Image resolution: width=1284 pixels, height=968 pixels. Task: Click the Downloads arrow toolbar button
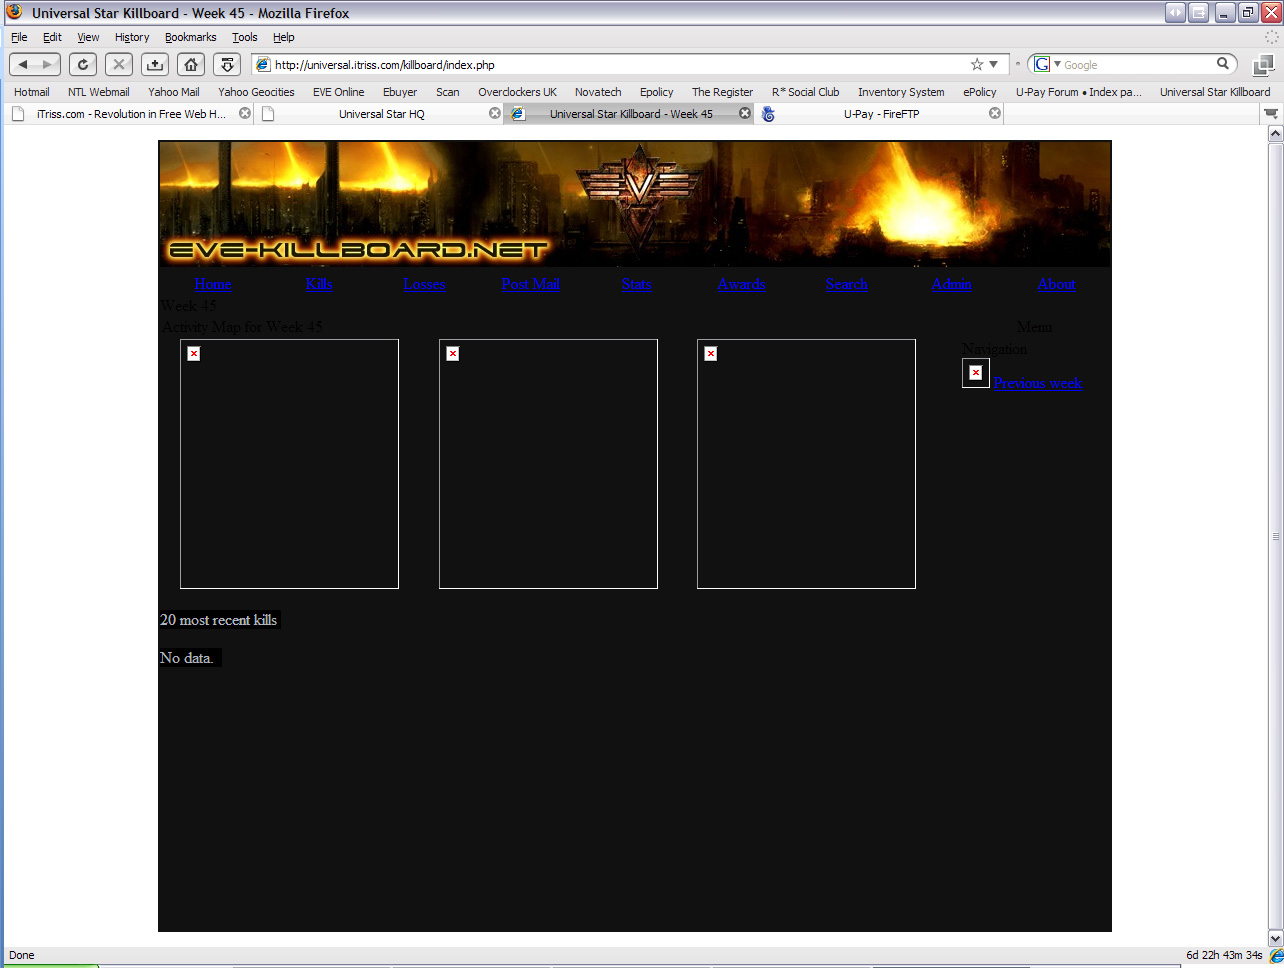tap(227, 64)
